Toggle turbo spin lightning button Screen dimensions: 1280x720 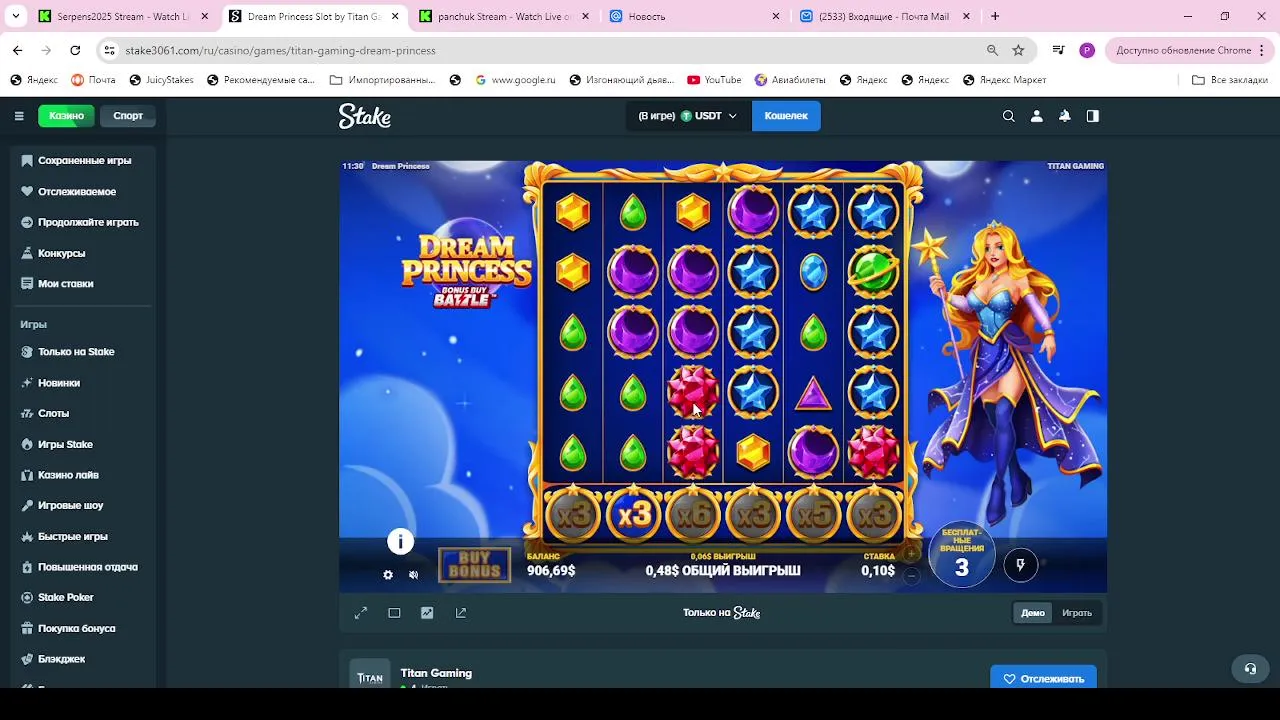[1020, 565]
